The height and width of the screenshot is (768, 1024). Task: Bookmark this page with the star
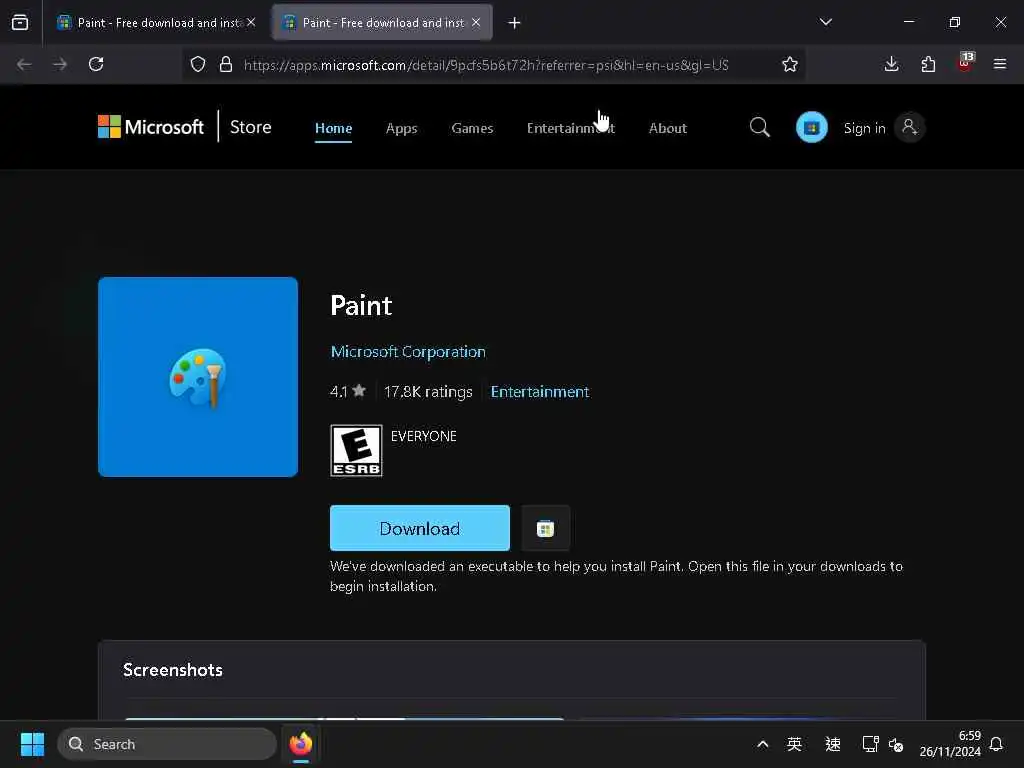tap(790, 64)
